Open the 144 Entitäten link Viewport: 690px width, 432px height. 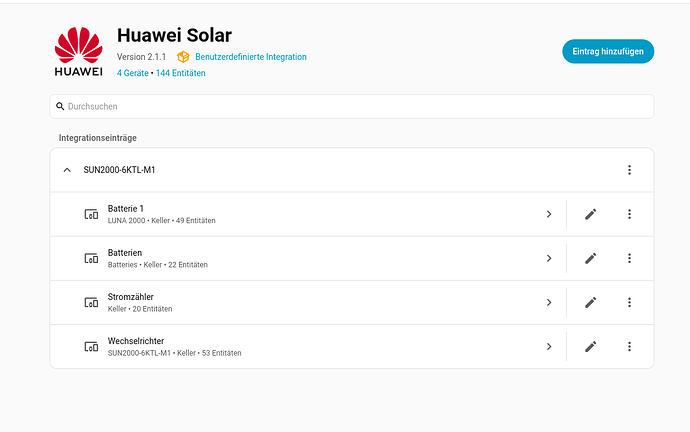(180, 73)
